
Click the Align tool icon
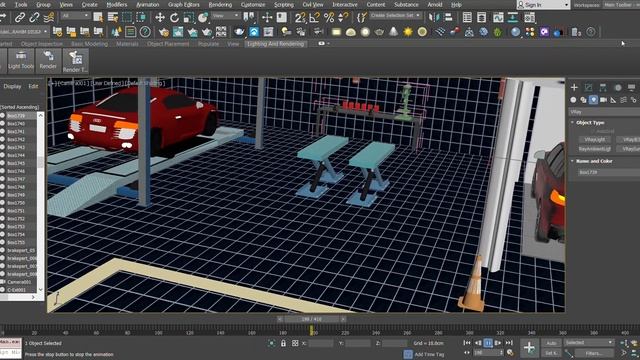tap(449, 18)
